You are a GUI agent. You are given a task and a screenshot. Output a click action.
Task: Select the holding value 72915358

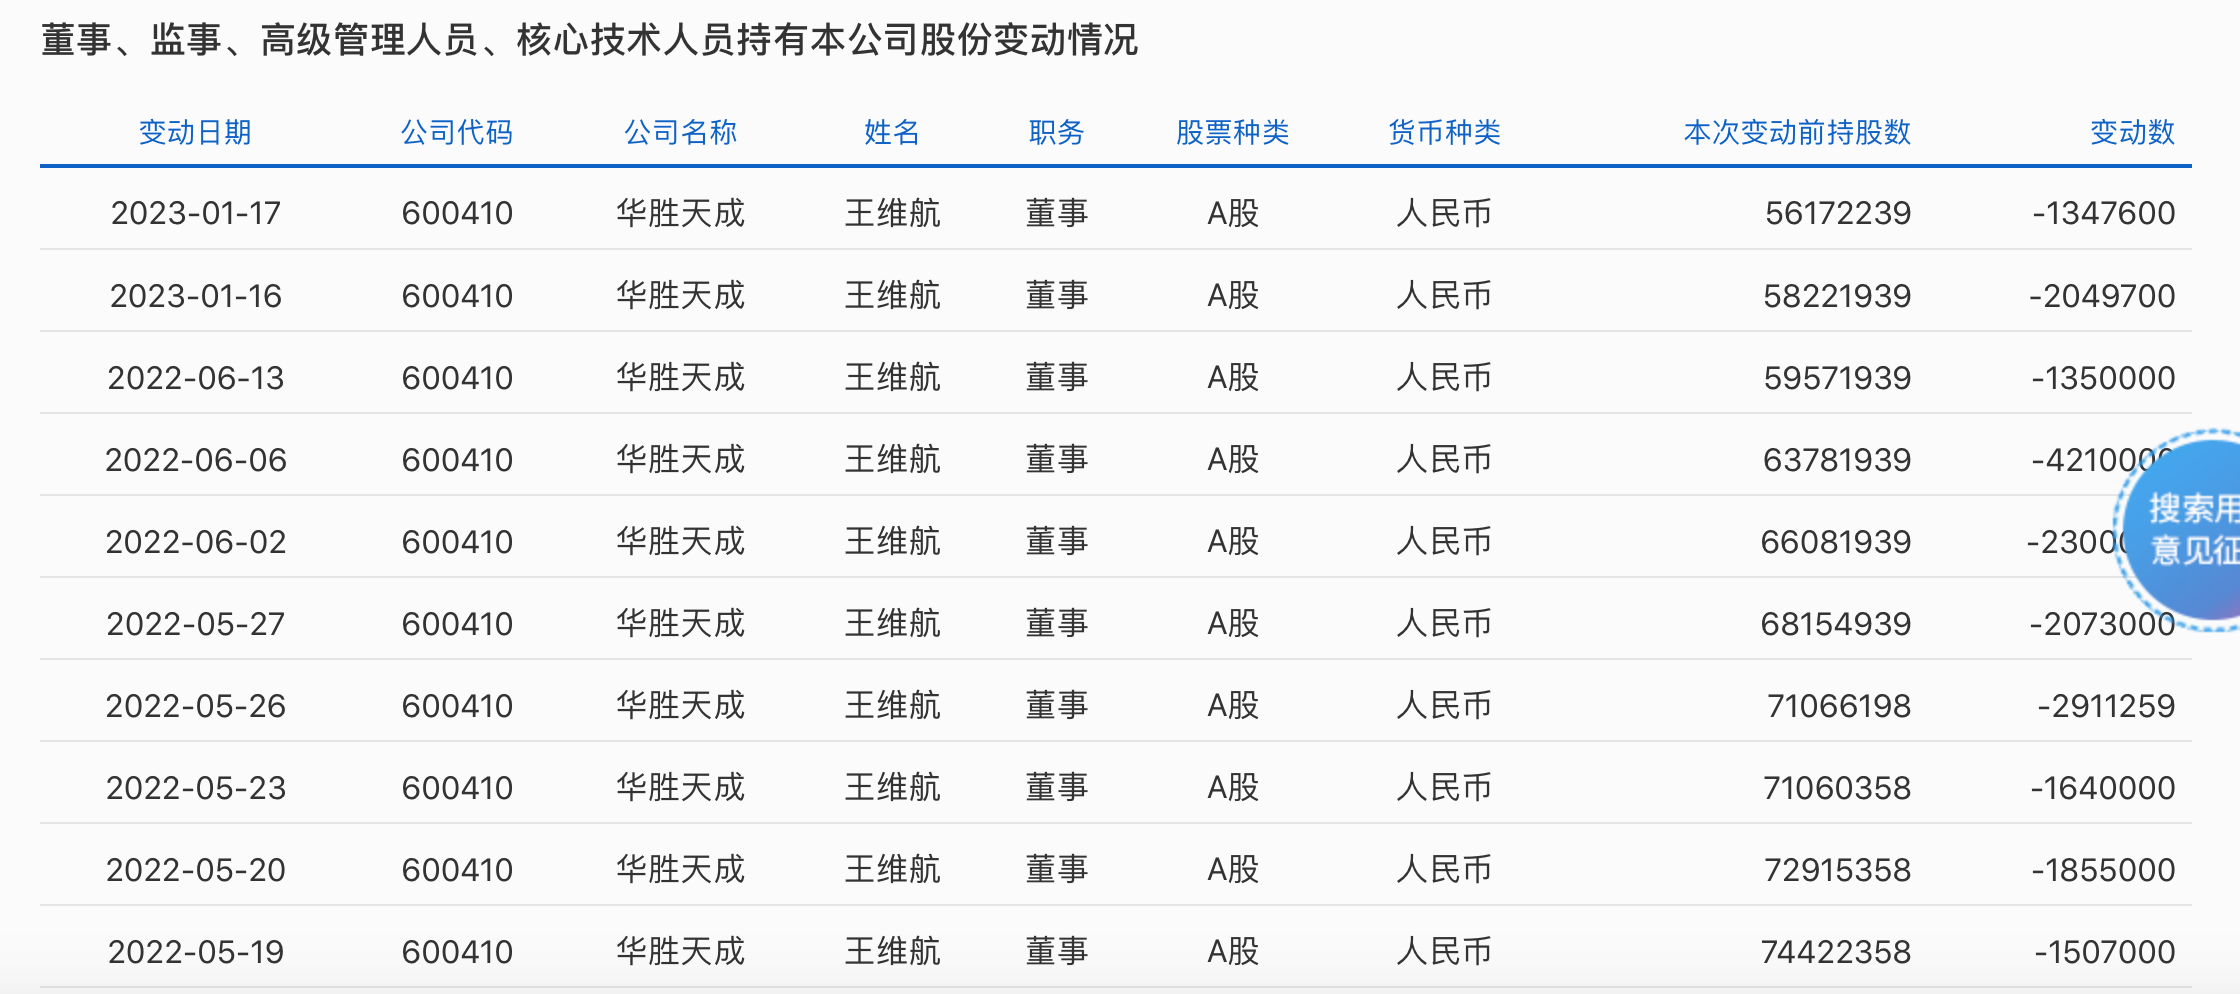(1837, 870)
